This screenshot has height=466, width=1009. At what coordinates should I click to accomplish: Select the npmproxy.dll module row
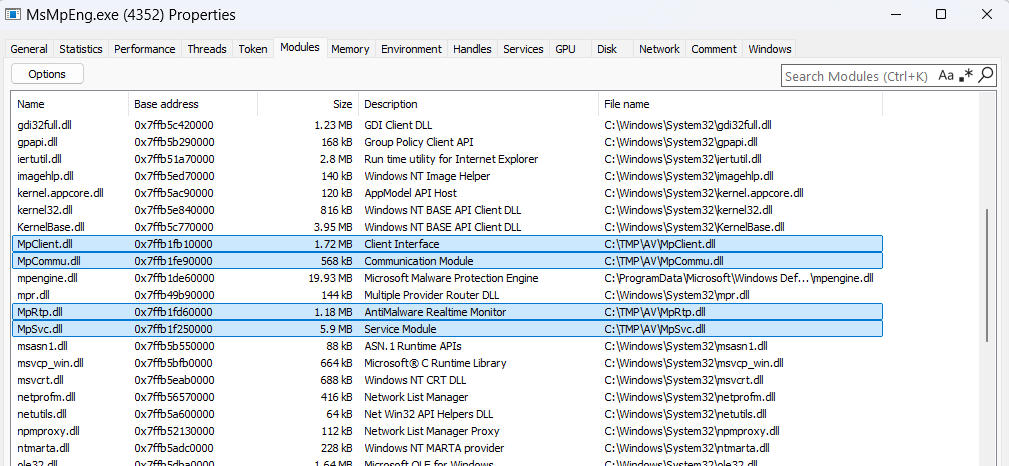coord(447,431)
